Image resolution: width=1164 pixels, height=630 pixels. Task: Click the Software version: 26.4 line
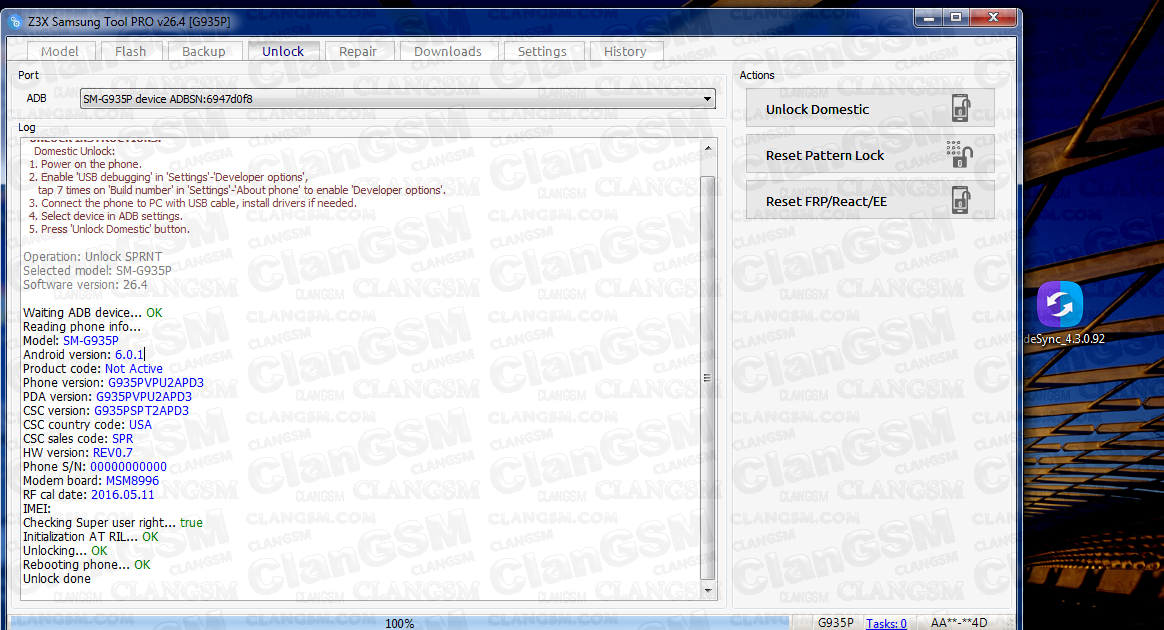pos(85,285)
